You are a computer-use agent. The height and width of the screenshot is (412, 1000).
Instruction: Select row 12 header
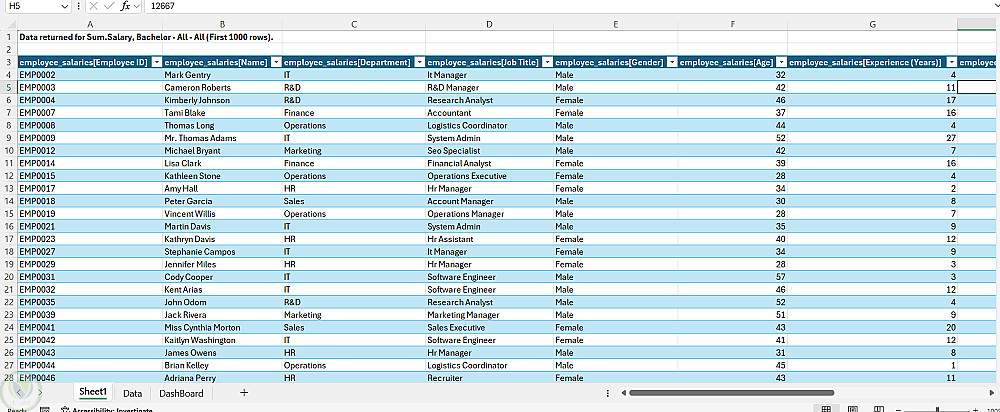click(x=9, y=176)
